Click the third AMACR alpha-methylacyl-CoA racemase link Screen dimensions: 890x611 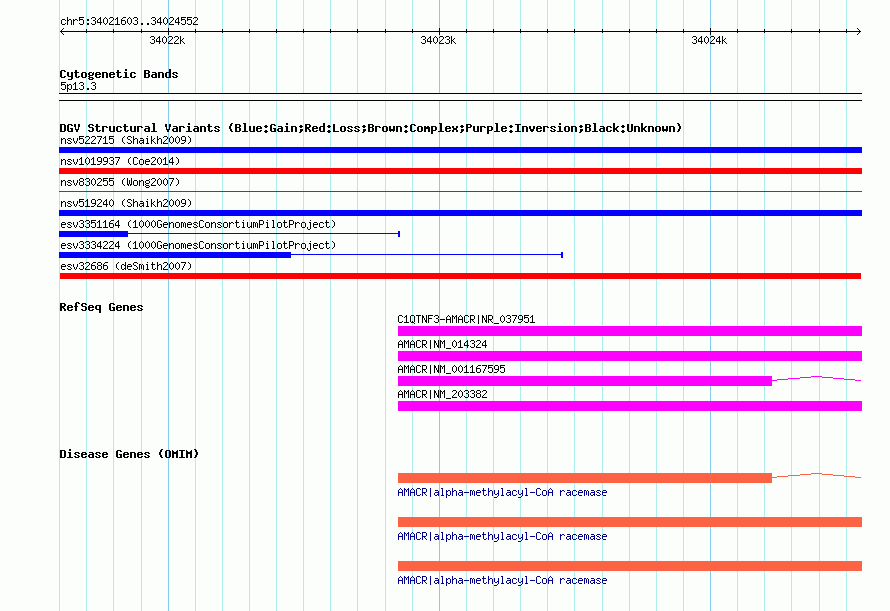point(502,580)
